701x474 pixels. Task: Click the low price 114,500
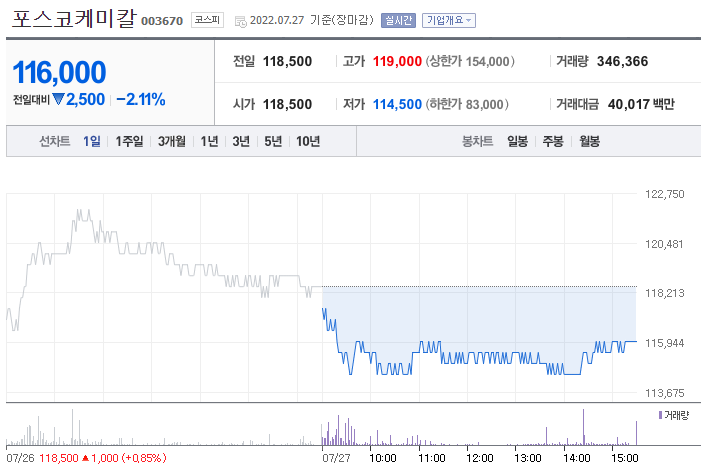pos(397,104)
